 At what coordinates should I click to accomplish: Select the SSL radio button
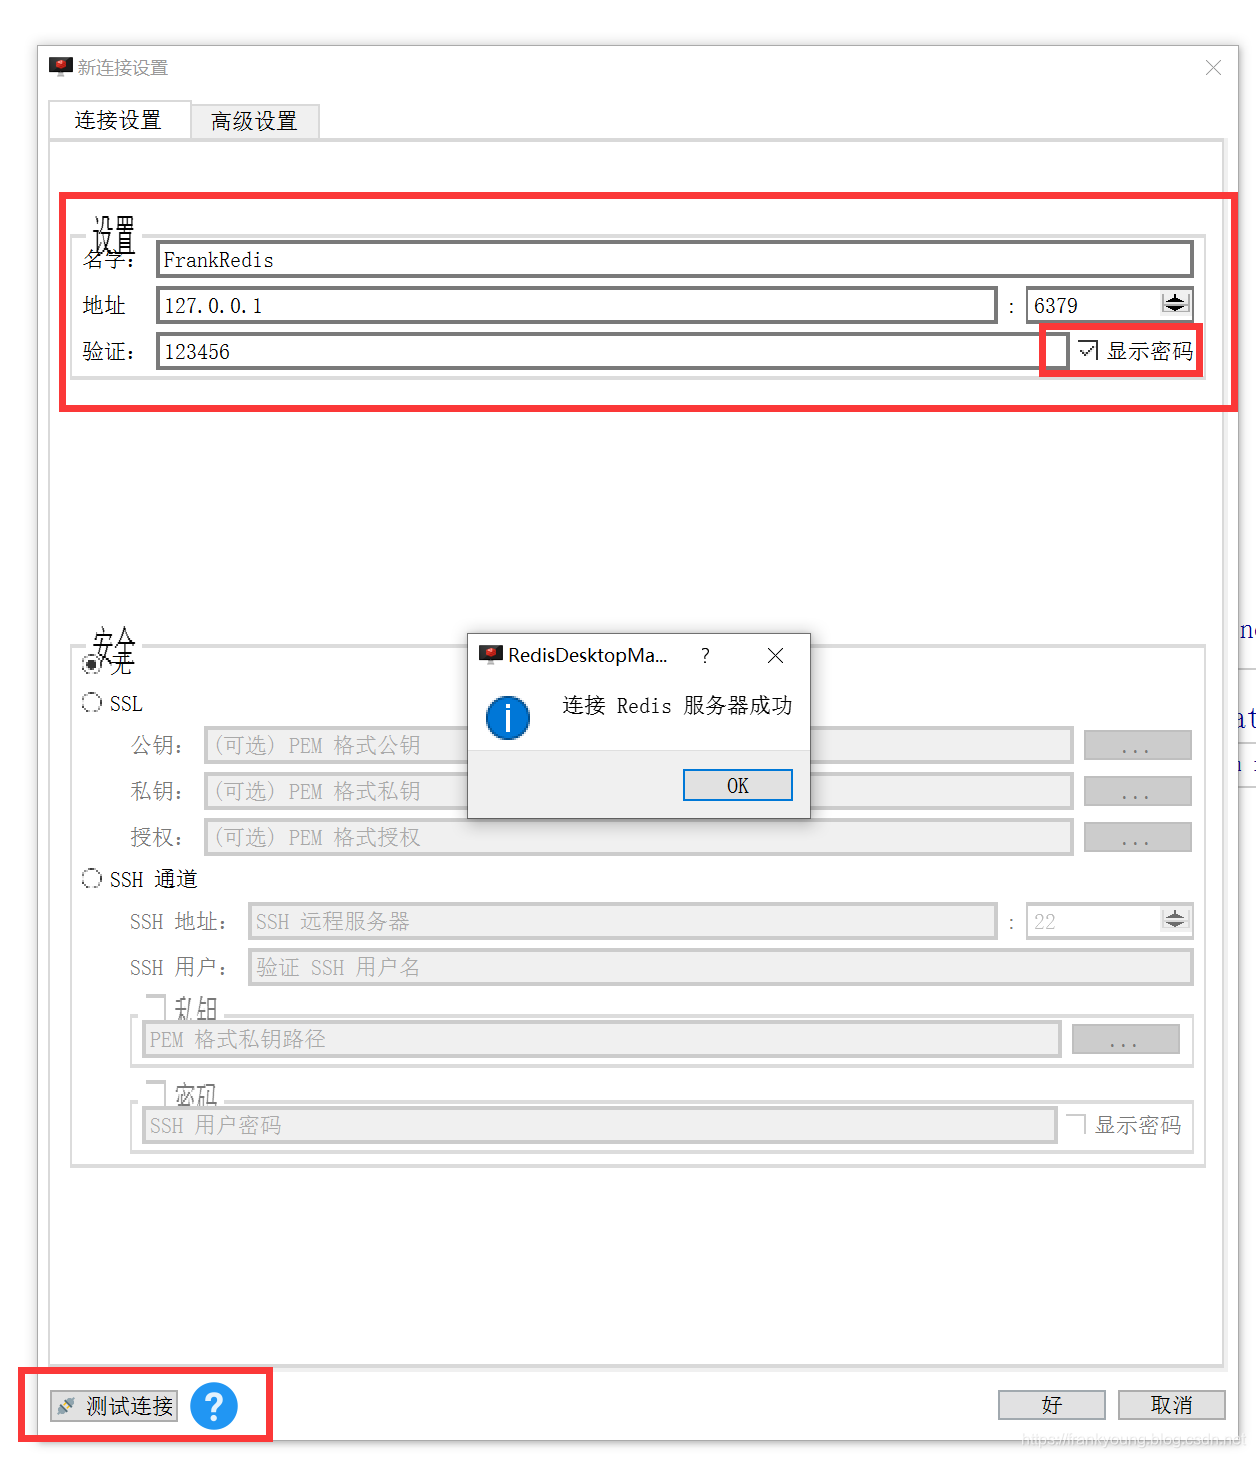(92, 703)
